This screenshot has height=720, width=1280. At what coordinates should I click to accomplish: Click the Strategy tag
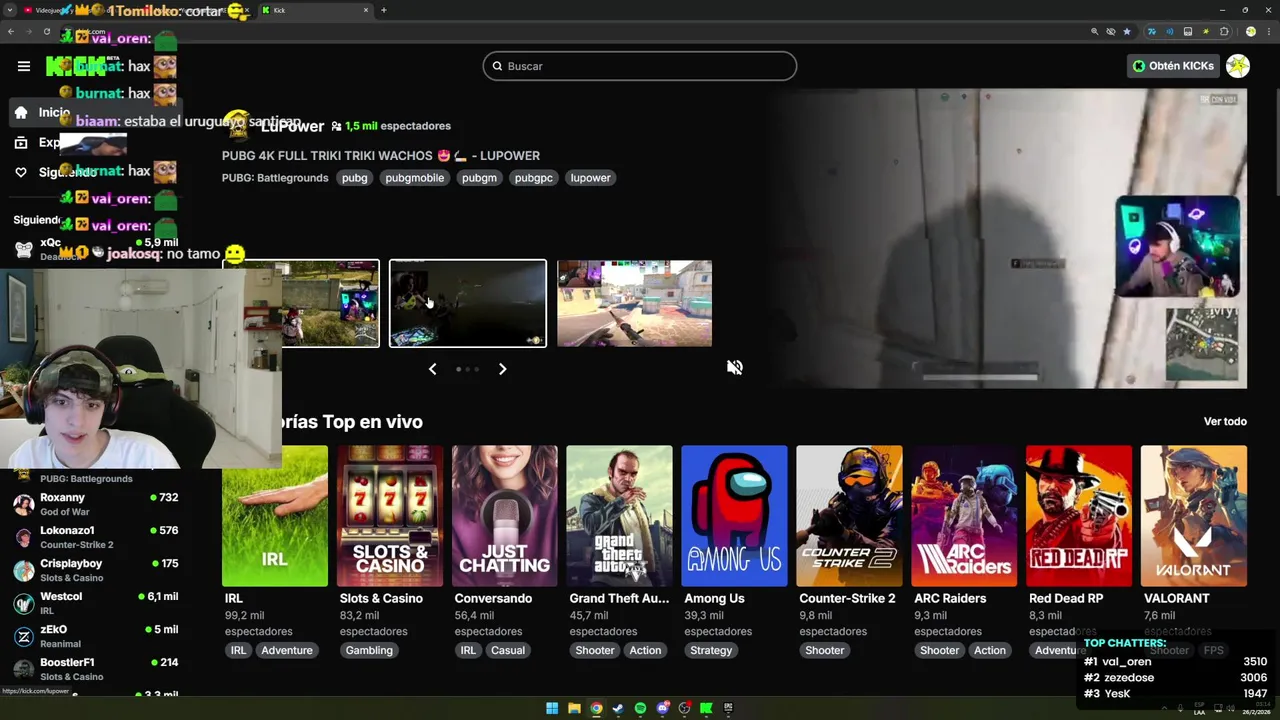[x=711, y=650]
